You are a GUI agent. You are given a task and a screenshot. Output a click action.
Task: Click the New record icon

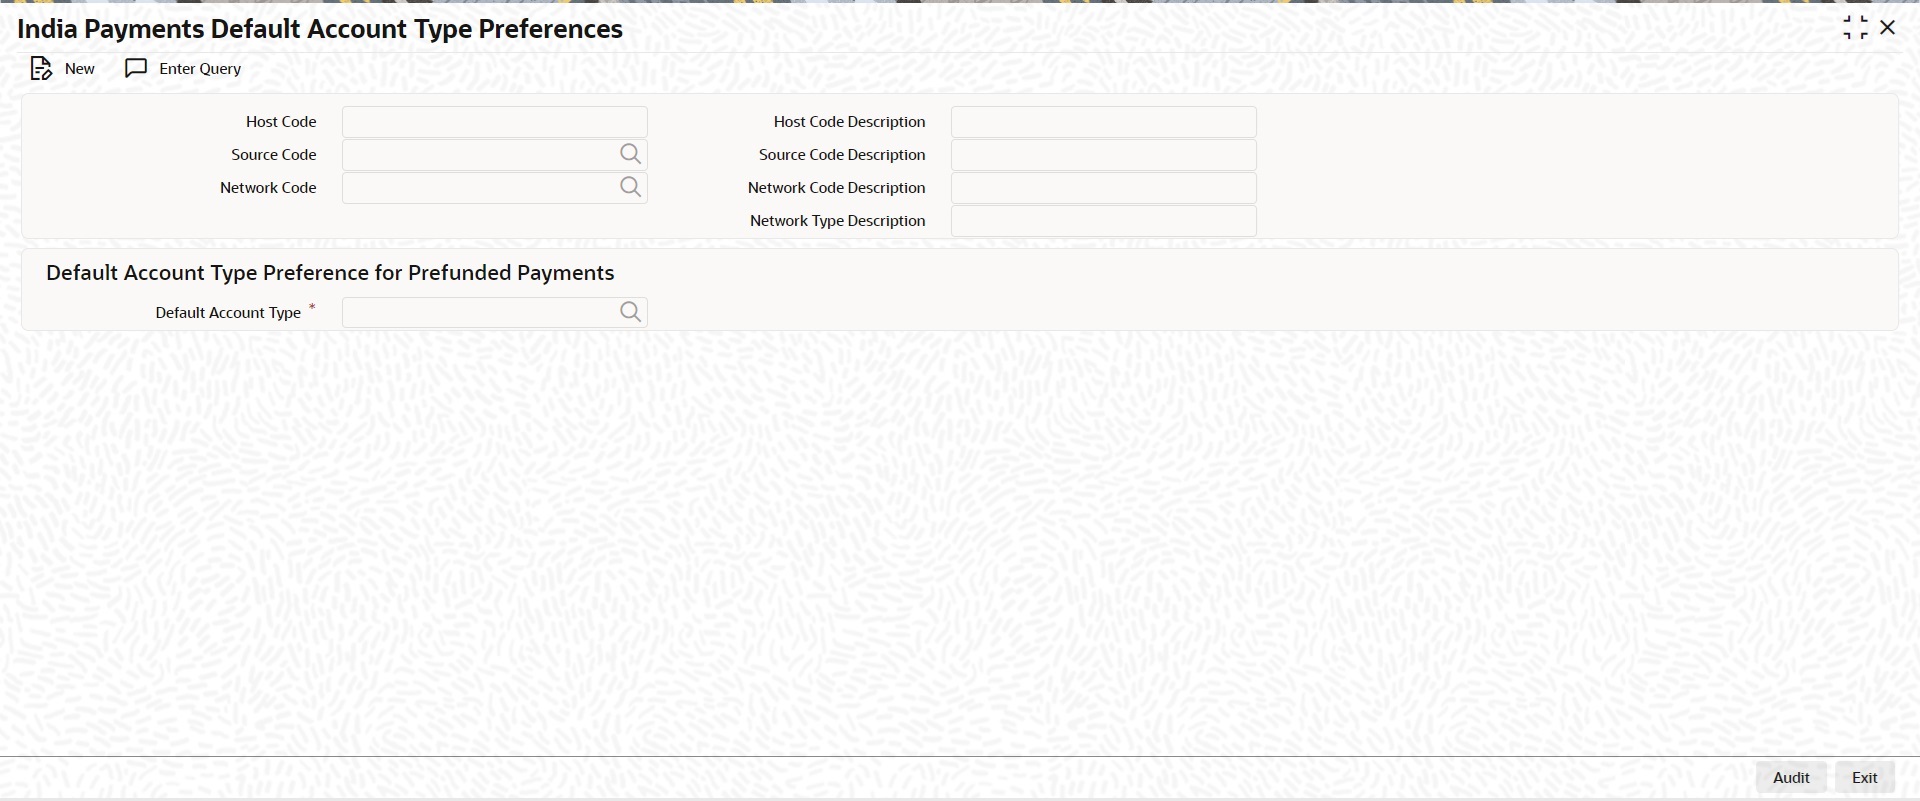tap(41, 69)
